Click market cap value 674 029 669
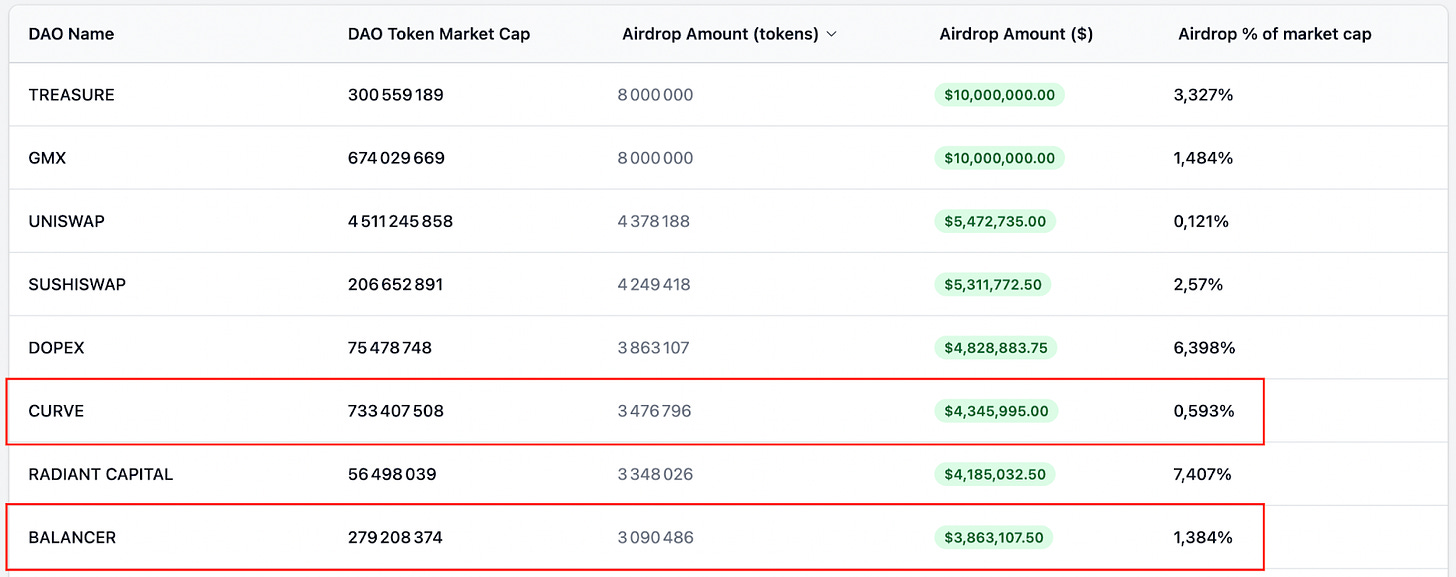The width and height of the screenshot is (1456, 577). coord(397,158)
